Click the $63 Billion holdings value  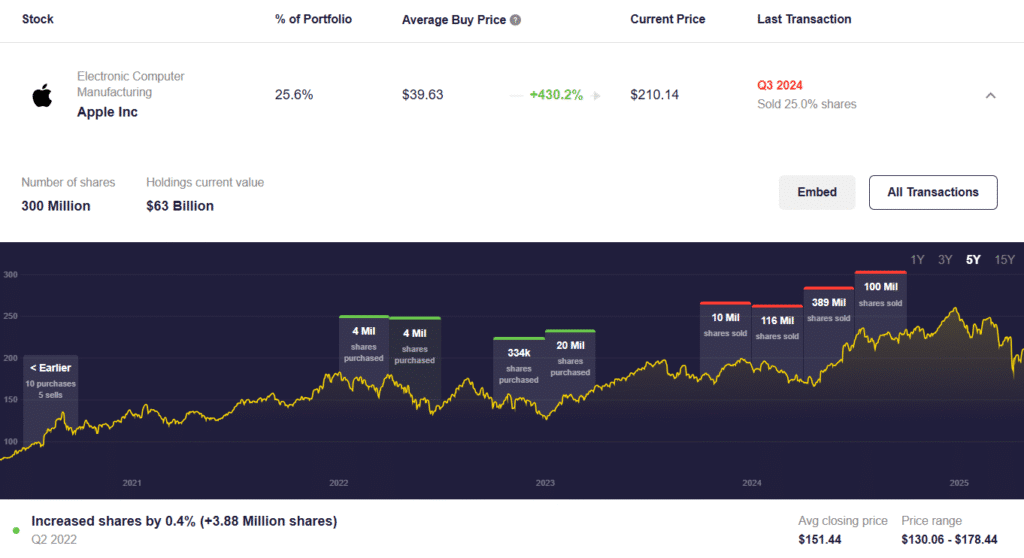click(x=180, y=206)
